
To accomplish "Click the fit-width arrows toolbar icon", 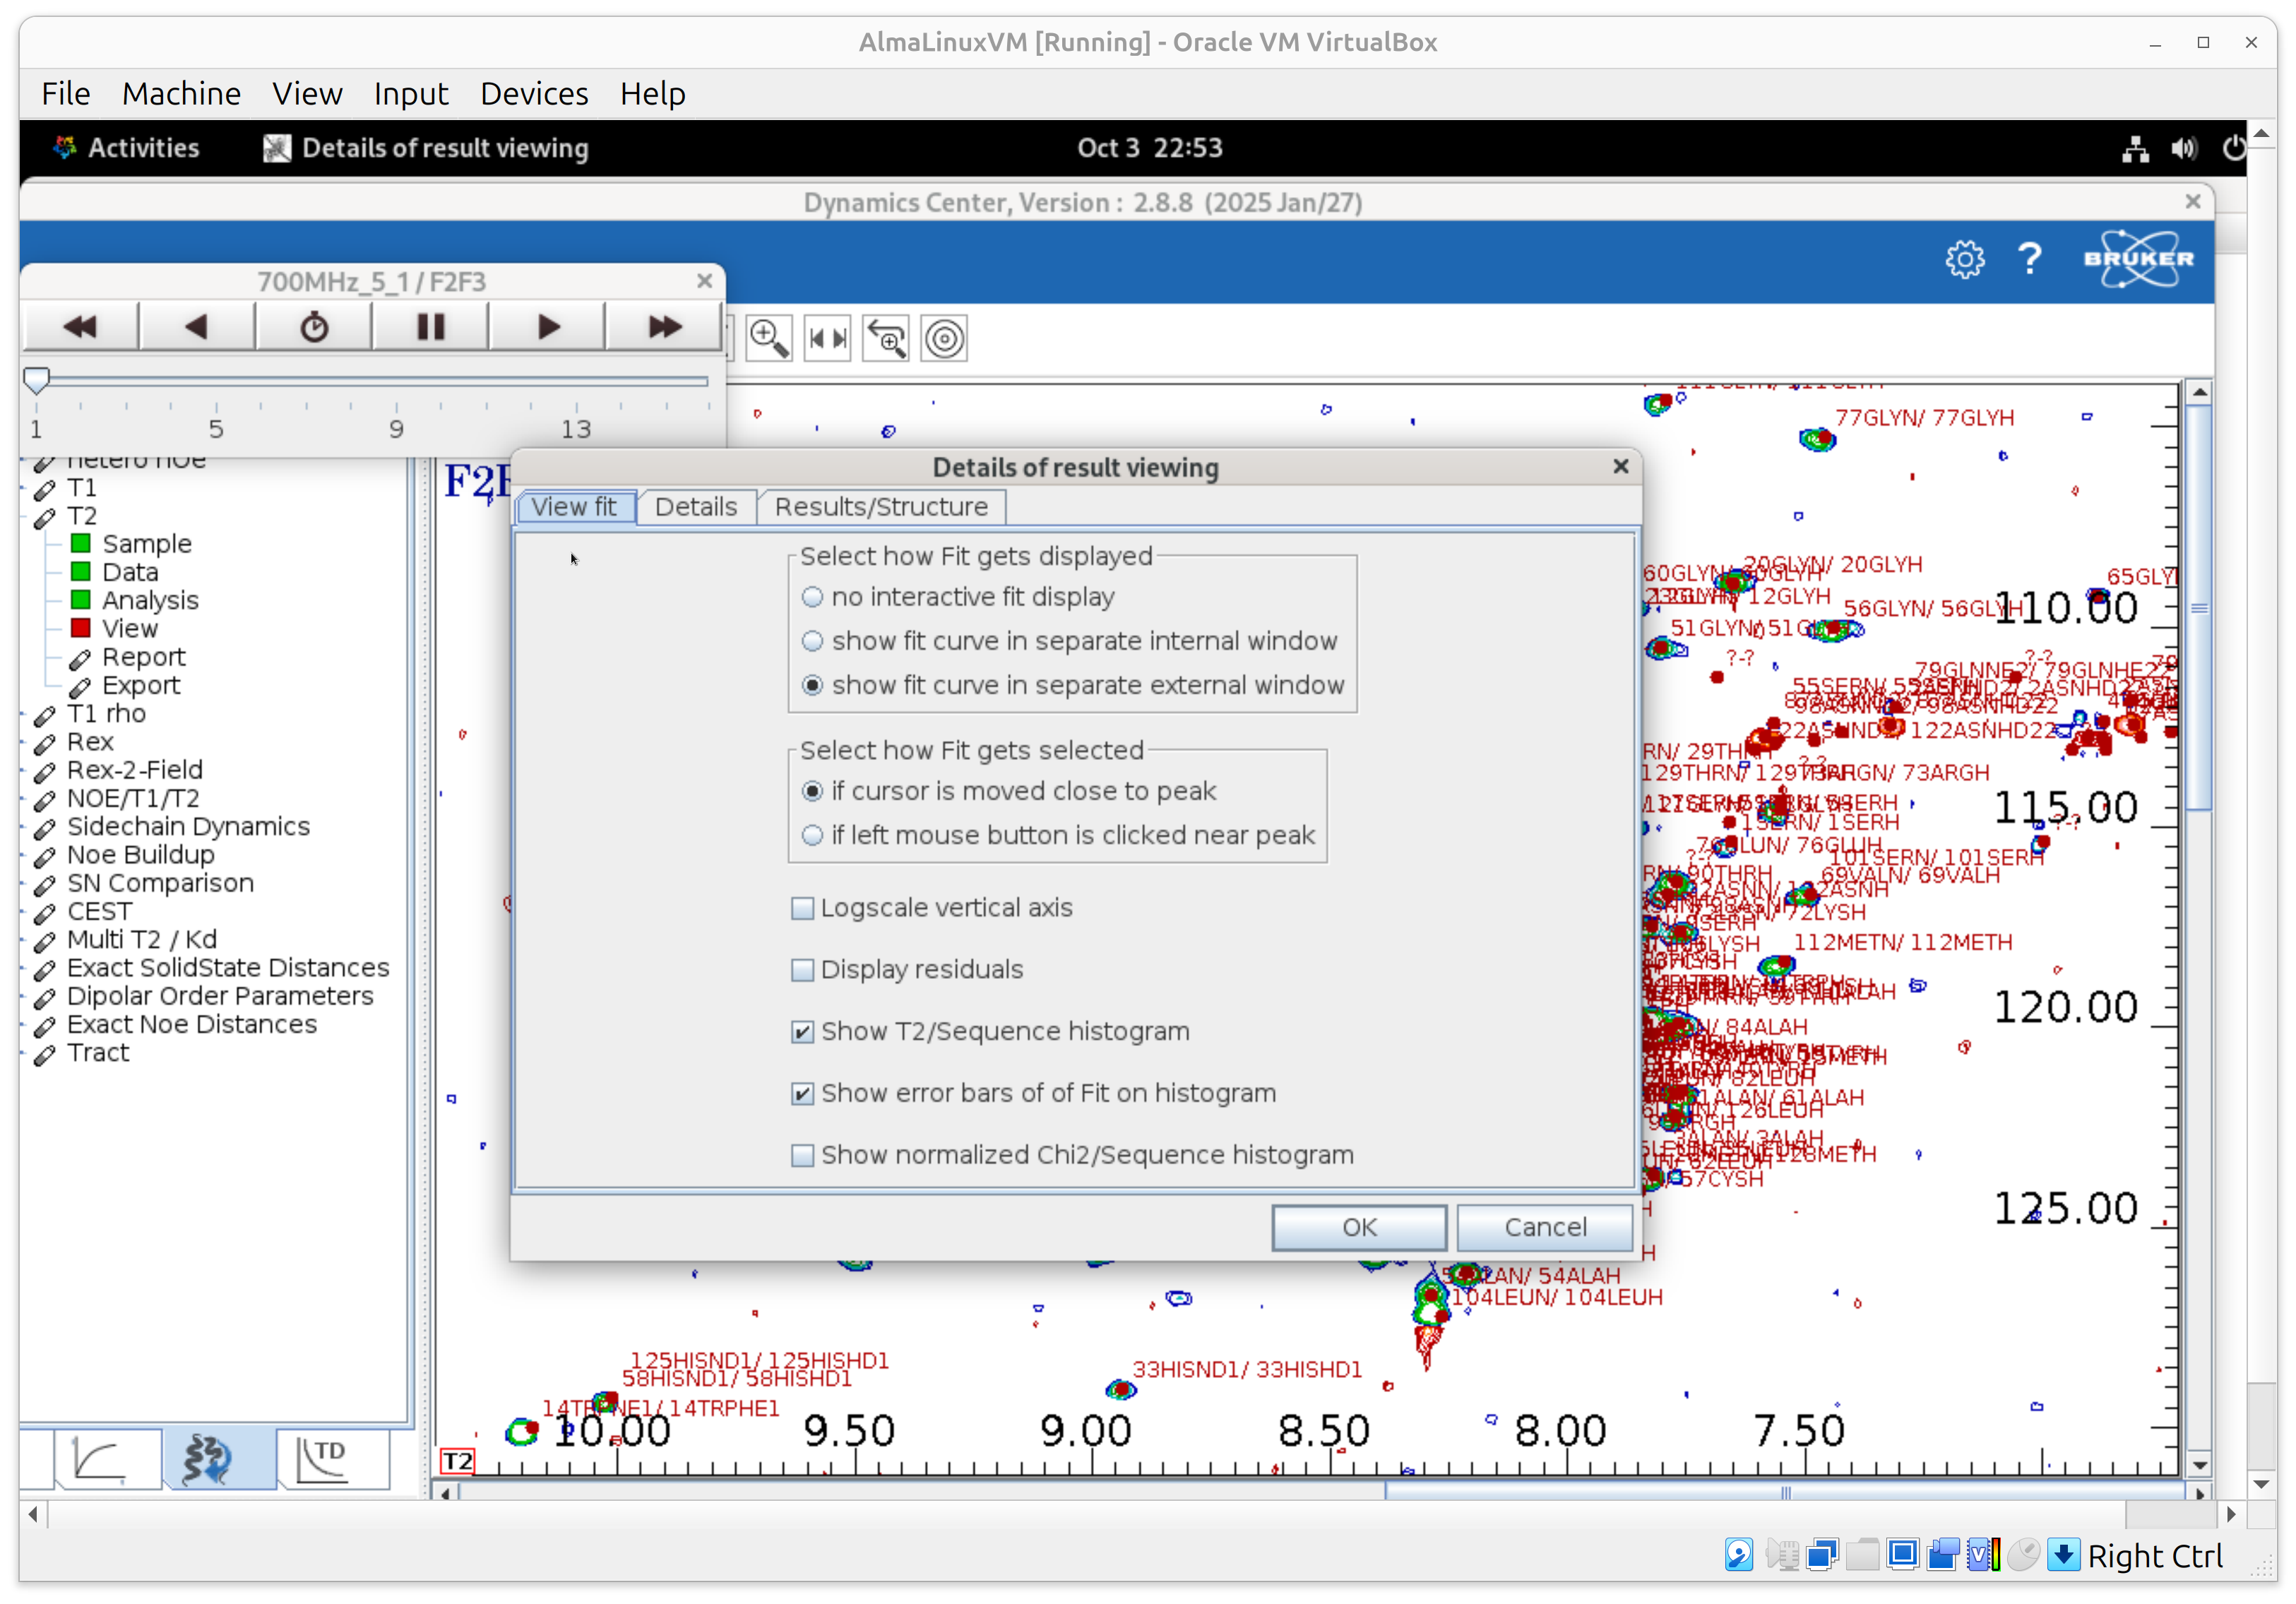I will [827, 339].
